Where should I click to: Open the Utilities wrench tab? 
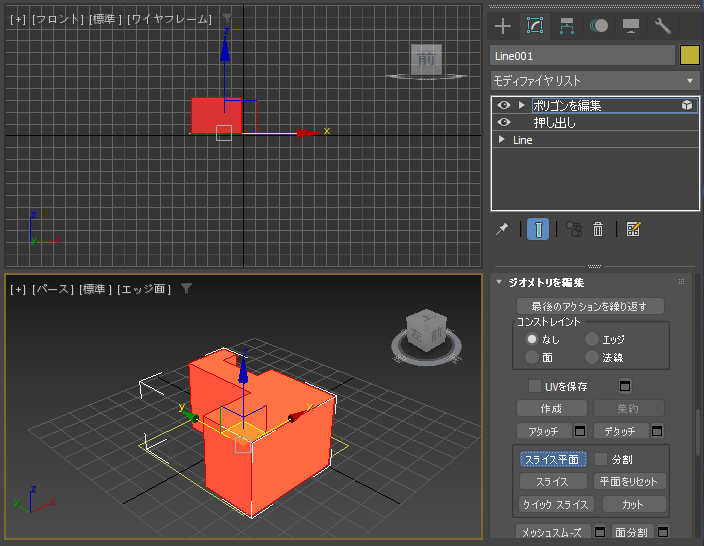click(x=663, y=26)
